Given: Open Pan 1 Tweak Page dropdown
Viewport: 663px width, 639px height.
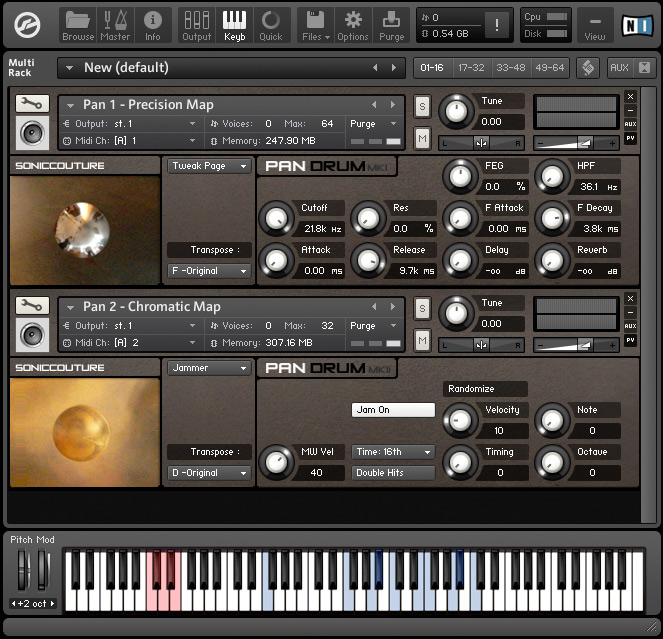Looking at the screenshot, I should coord(209,166).
